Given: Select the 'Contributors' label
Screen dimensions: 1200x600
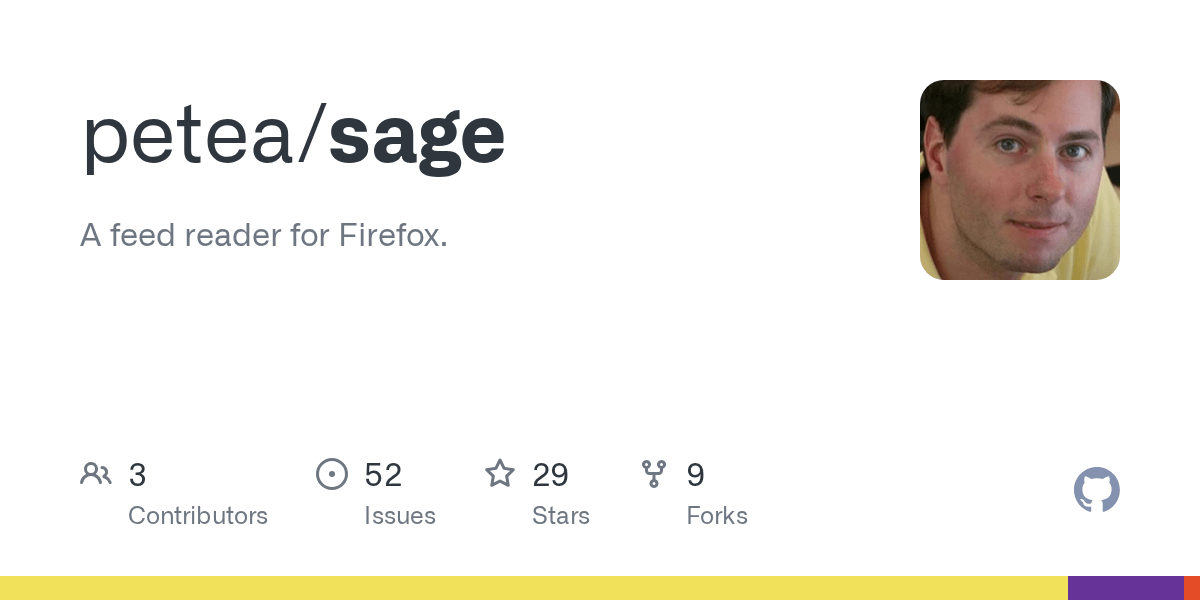Looking at the screenshot, I should click(x=198, y=516).
